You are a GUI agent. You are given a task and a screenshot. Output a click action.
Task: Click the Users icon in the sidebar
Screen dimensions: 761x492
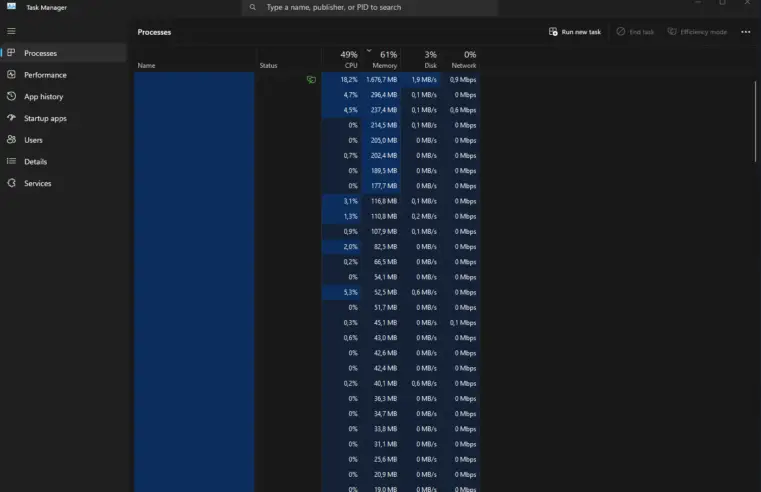coord(11,140)
